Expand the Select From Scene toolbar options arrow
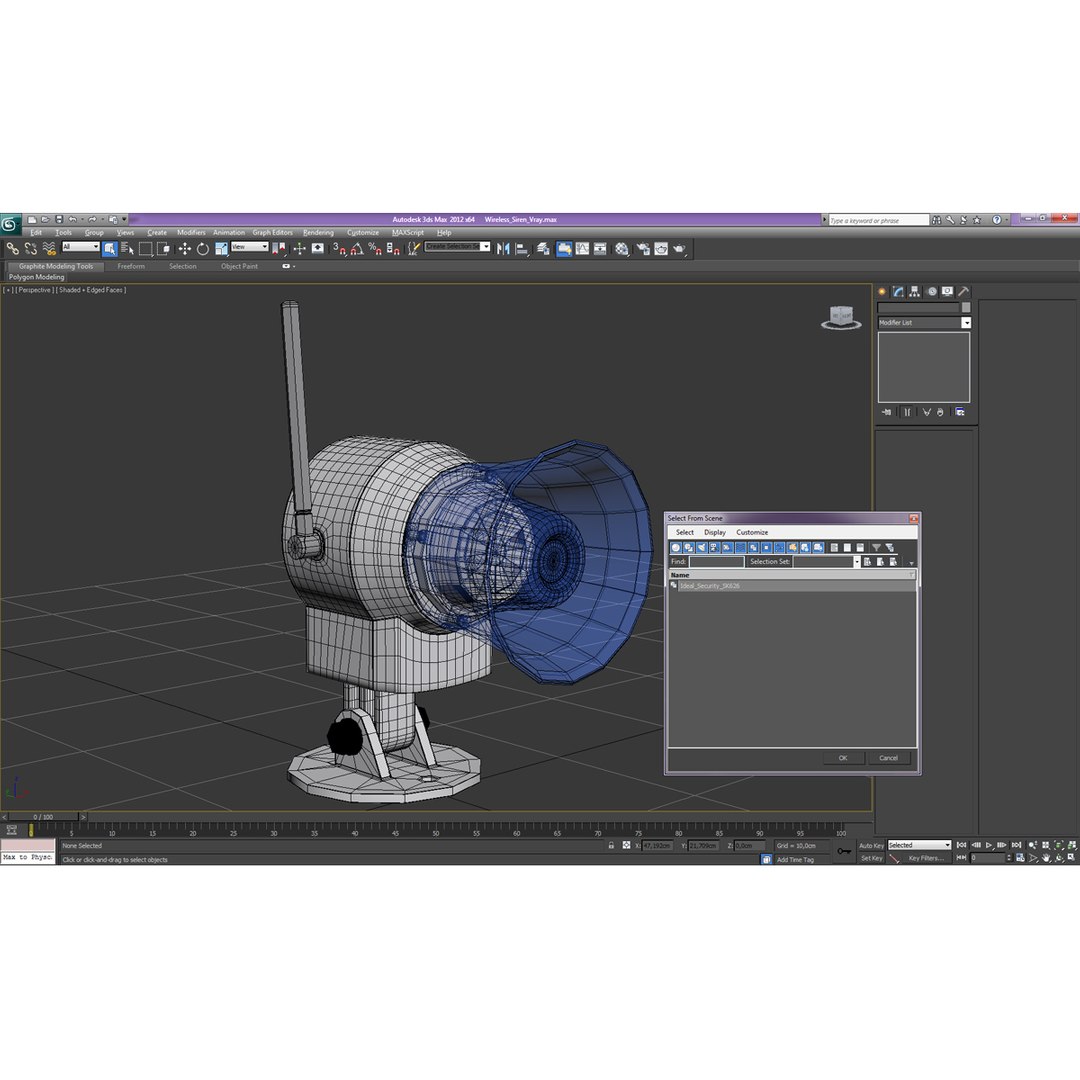The width and height of the screenshot is (1080, 1080). coord(911,563)
